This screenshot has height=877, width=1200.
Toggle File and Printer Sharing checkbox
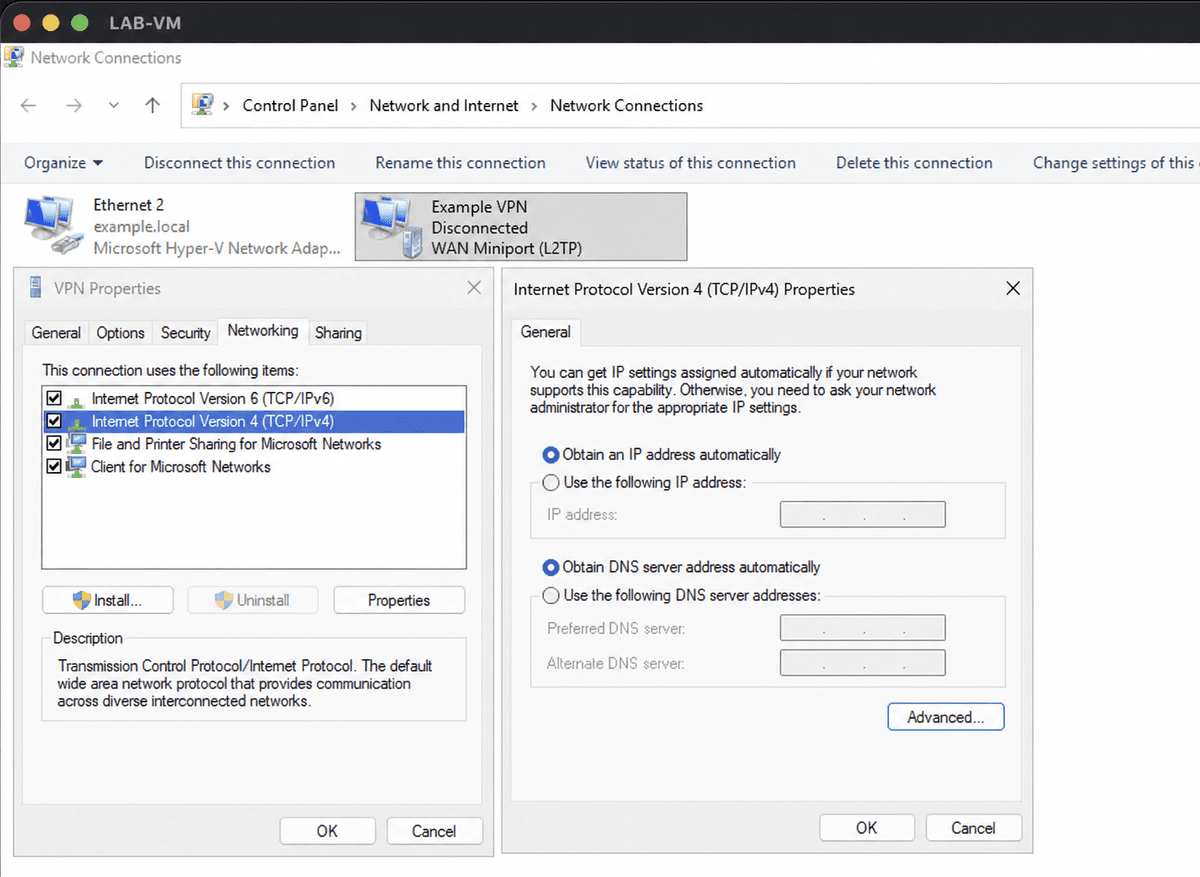click(x=54, y=443)
